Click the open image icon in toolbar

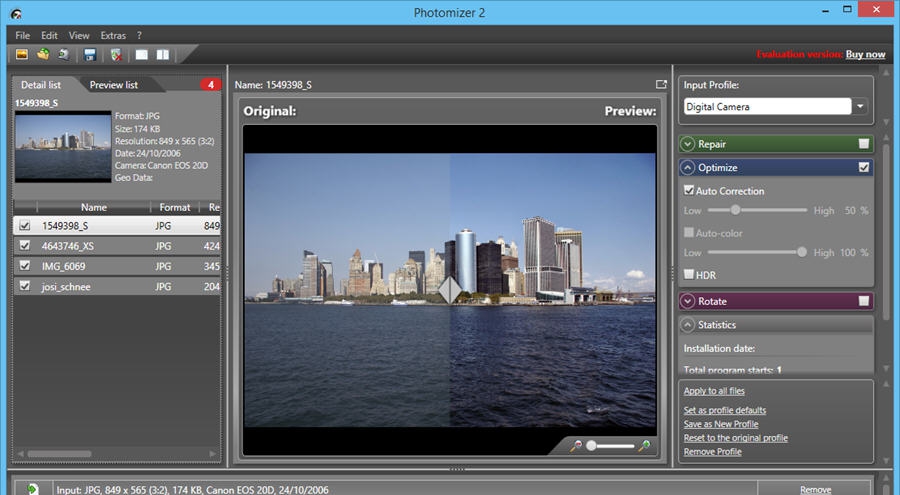21,54
